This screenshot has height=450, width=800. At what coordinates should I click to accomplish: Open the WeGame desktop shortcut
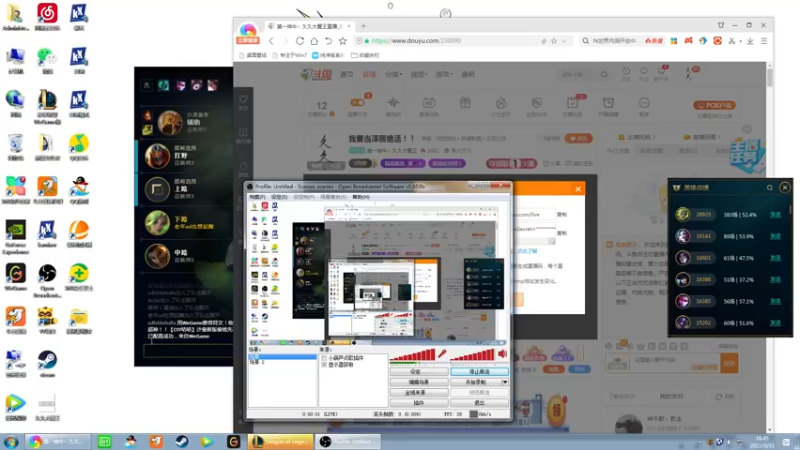(x=16, y=277)
